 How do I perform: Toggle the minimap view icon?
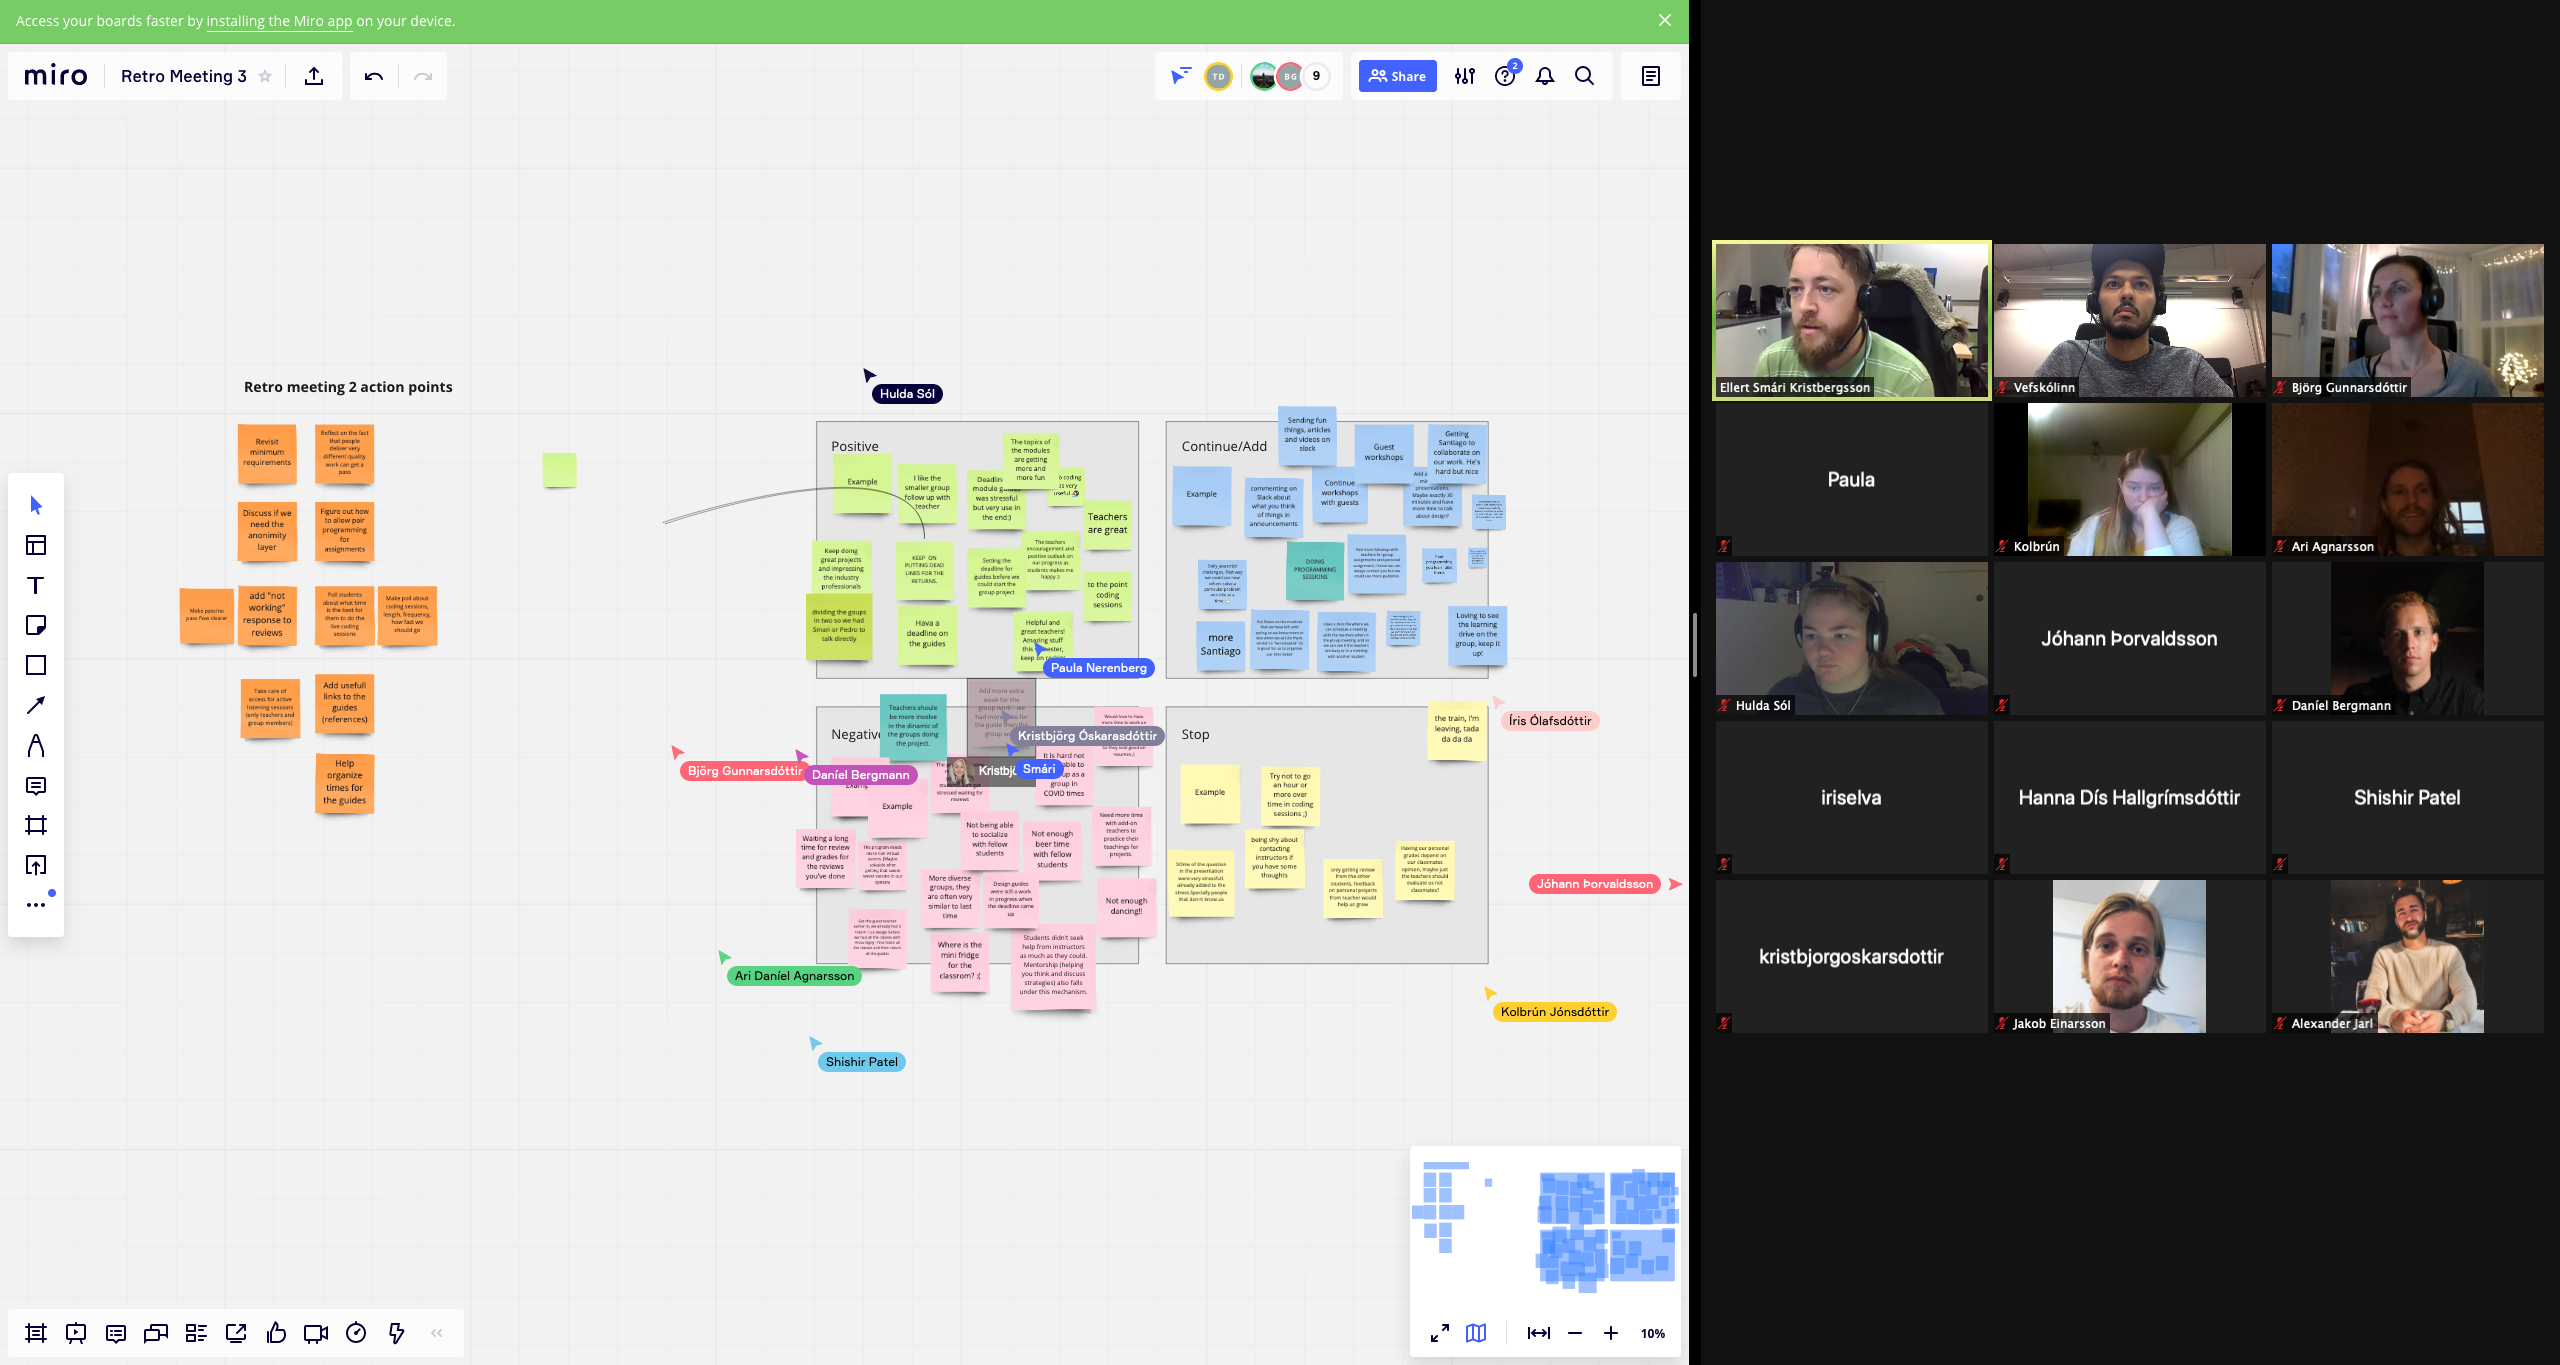(x=1476, y=1333)
